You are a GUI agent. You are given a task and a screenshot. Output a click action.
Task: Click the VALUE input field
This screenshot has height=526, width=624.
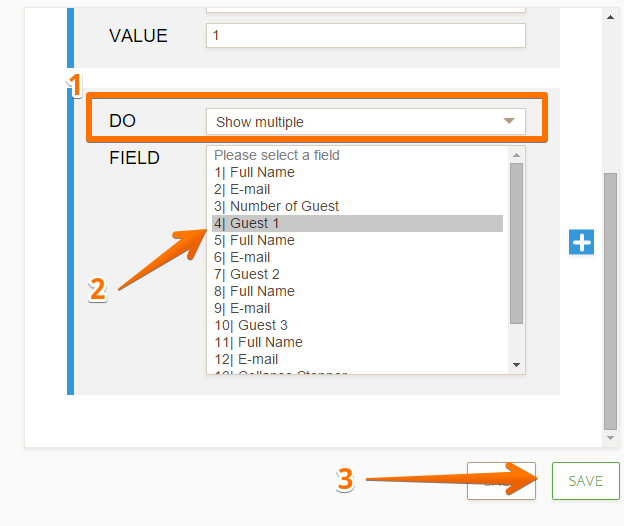tap(365, 36)
